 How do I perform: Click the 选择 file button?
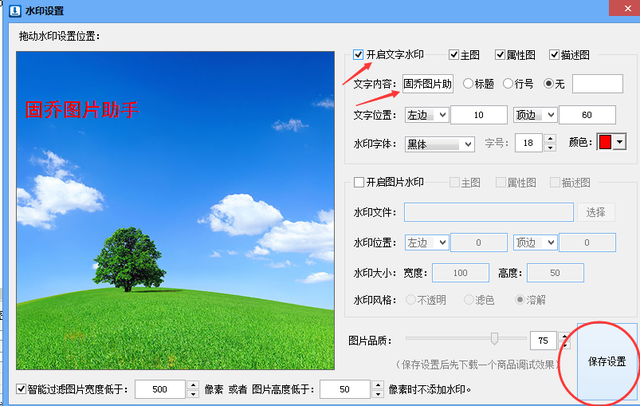[x=596, y=212]
